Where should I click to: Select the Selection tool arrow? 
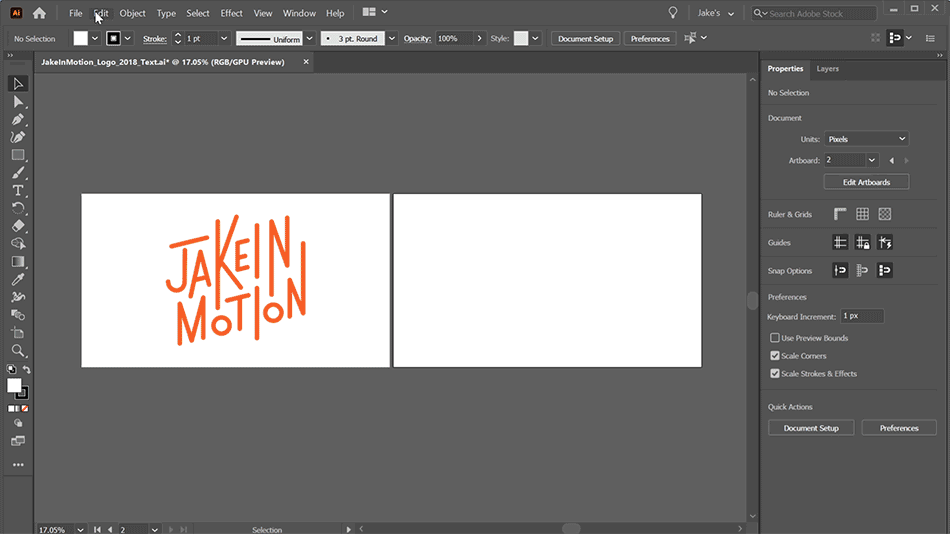pos(18,84)
